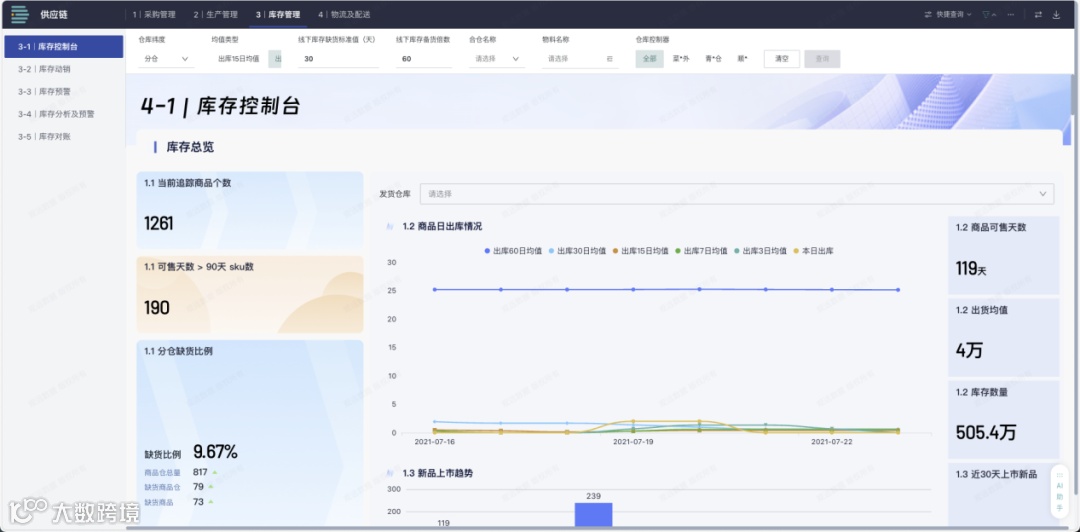Screen dimensions: 1080x532
Task: Expand the 快捷查询 dropdown
Action: (948, 14)
